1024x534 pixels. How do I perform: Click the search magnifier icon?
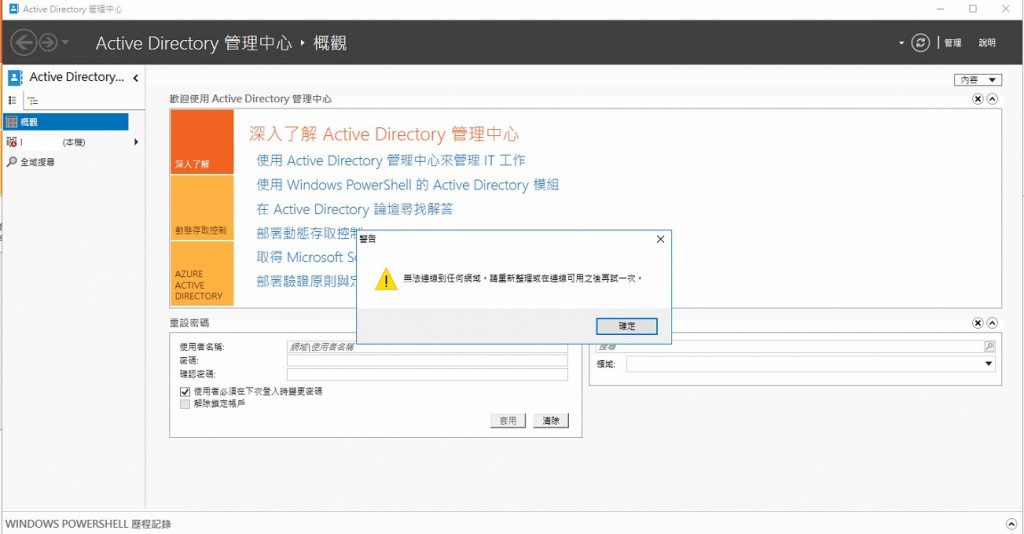989,347
